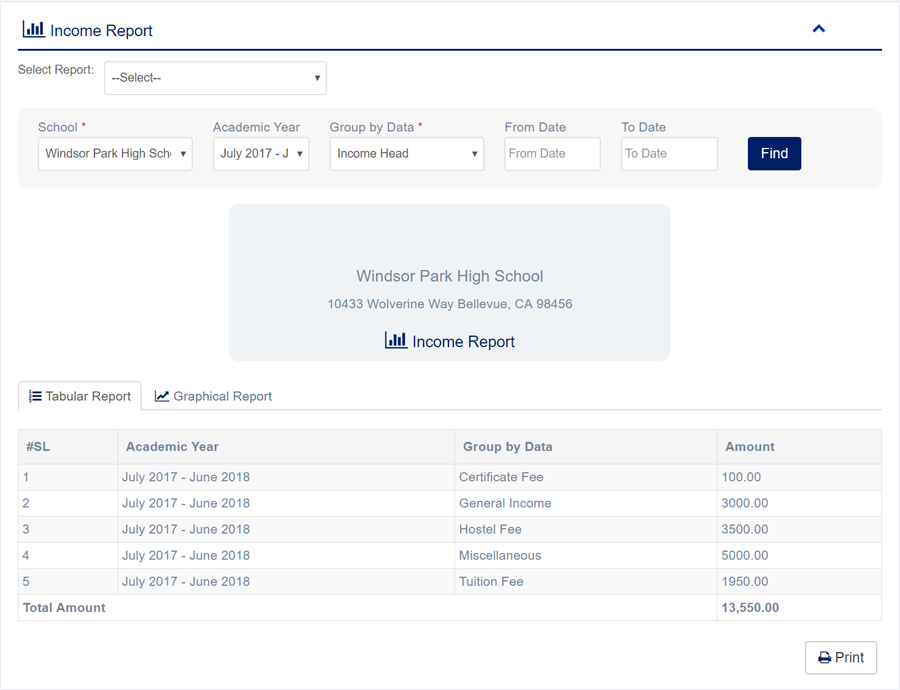The image size is (900, 690).
Task: Expand the Academic Year dropdown
Action: (x=260, y=154)
